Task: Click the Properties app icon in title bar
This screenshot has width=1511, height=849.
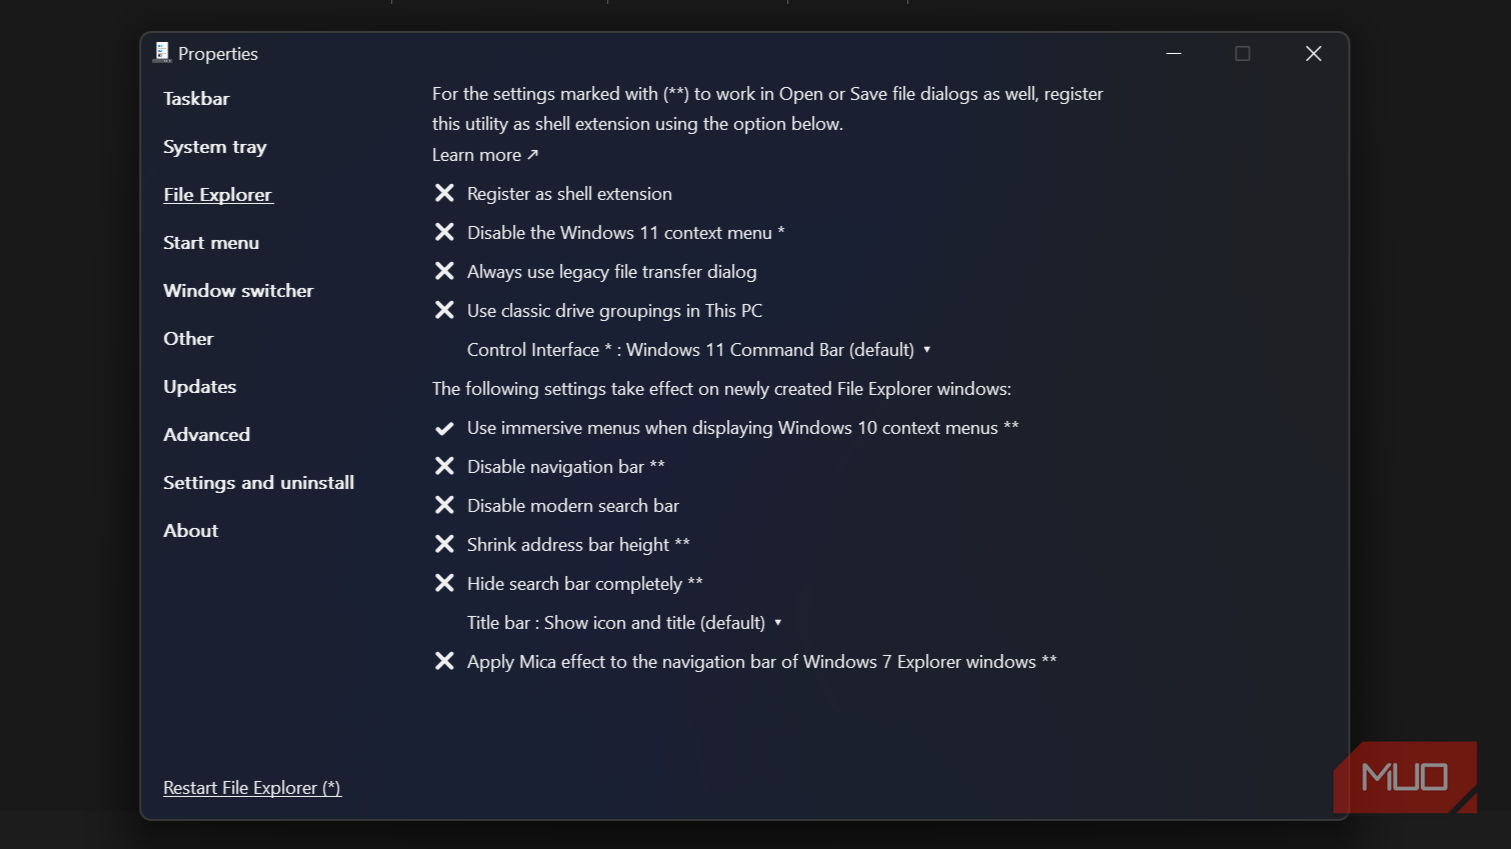Action: point(162,53)
